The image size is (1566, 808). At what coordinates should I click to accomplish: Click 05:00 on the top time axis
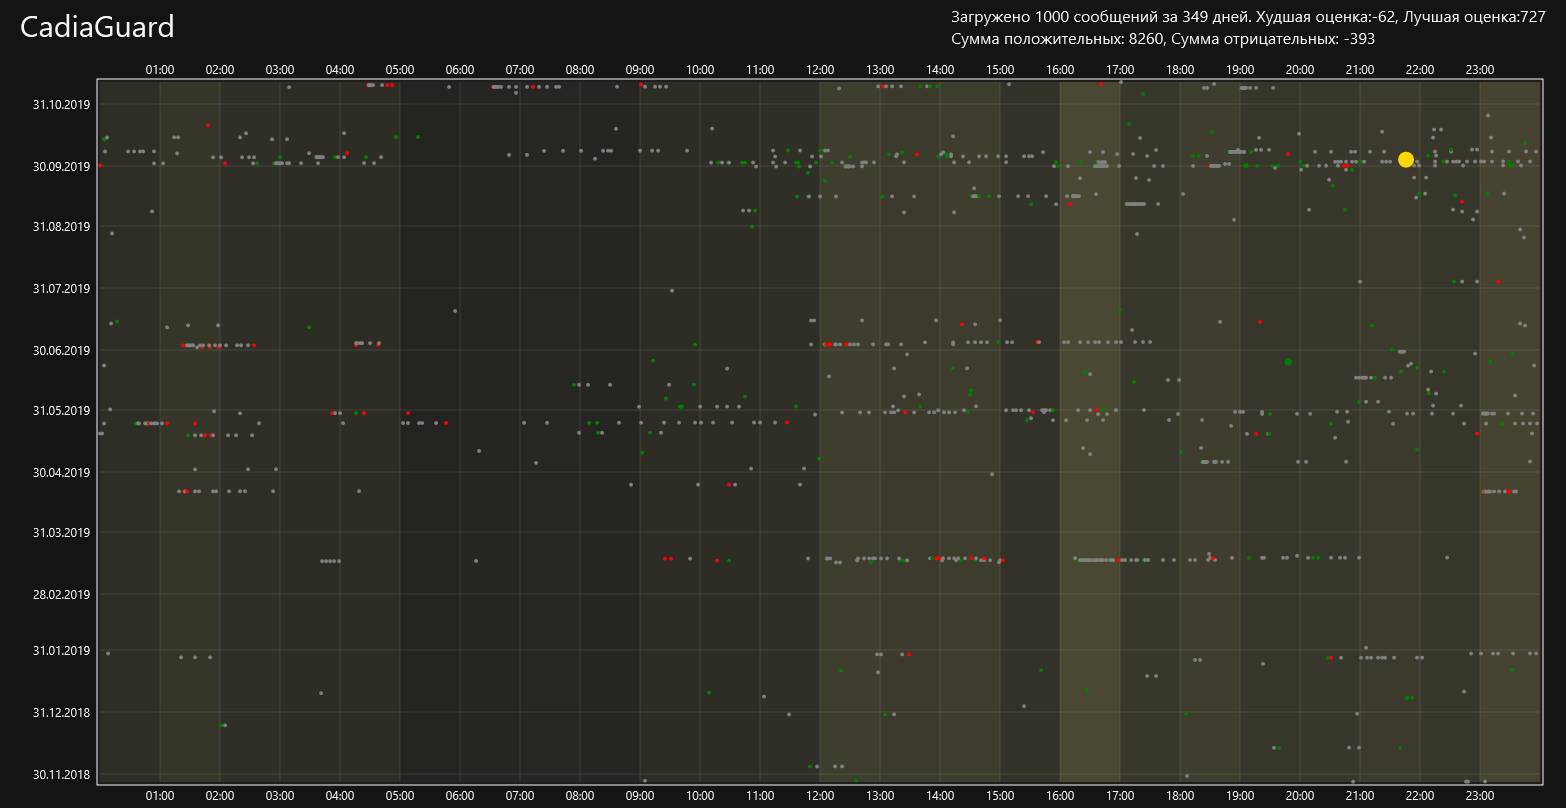(400, 70)
